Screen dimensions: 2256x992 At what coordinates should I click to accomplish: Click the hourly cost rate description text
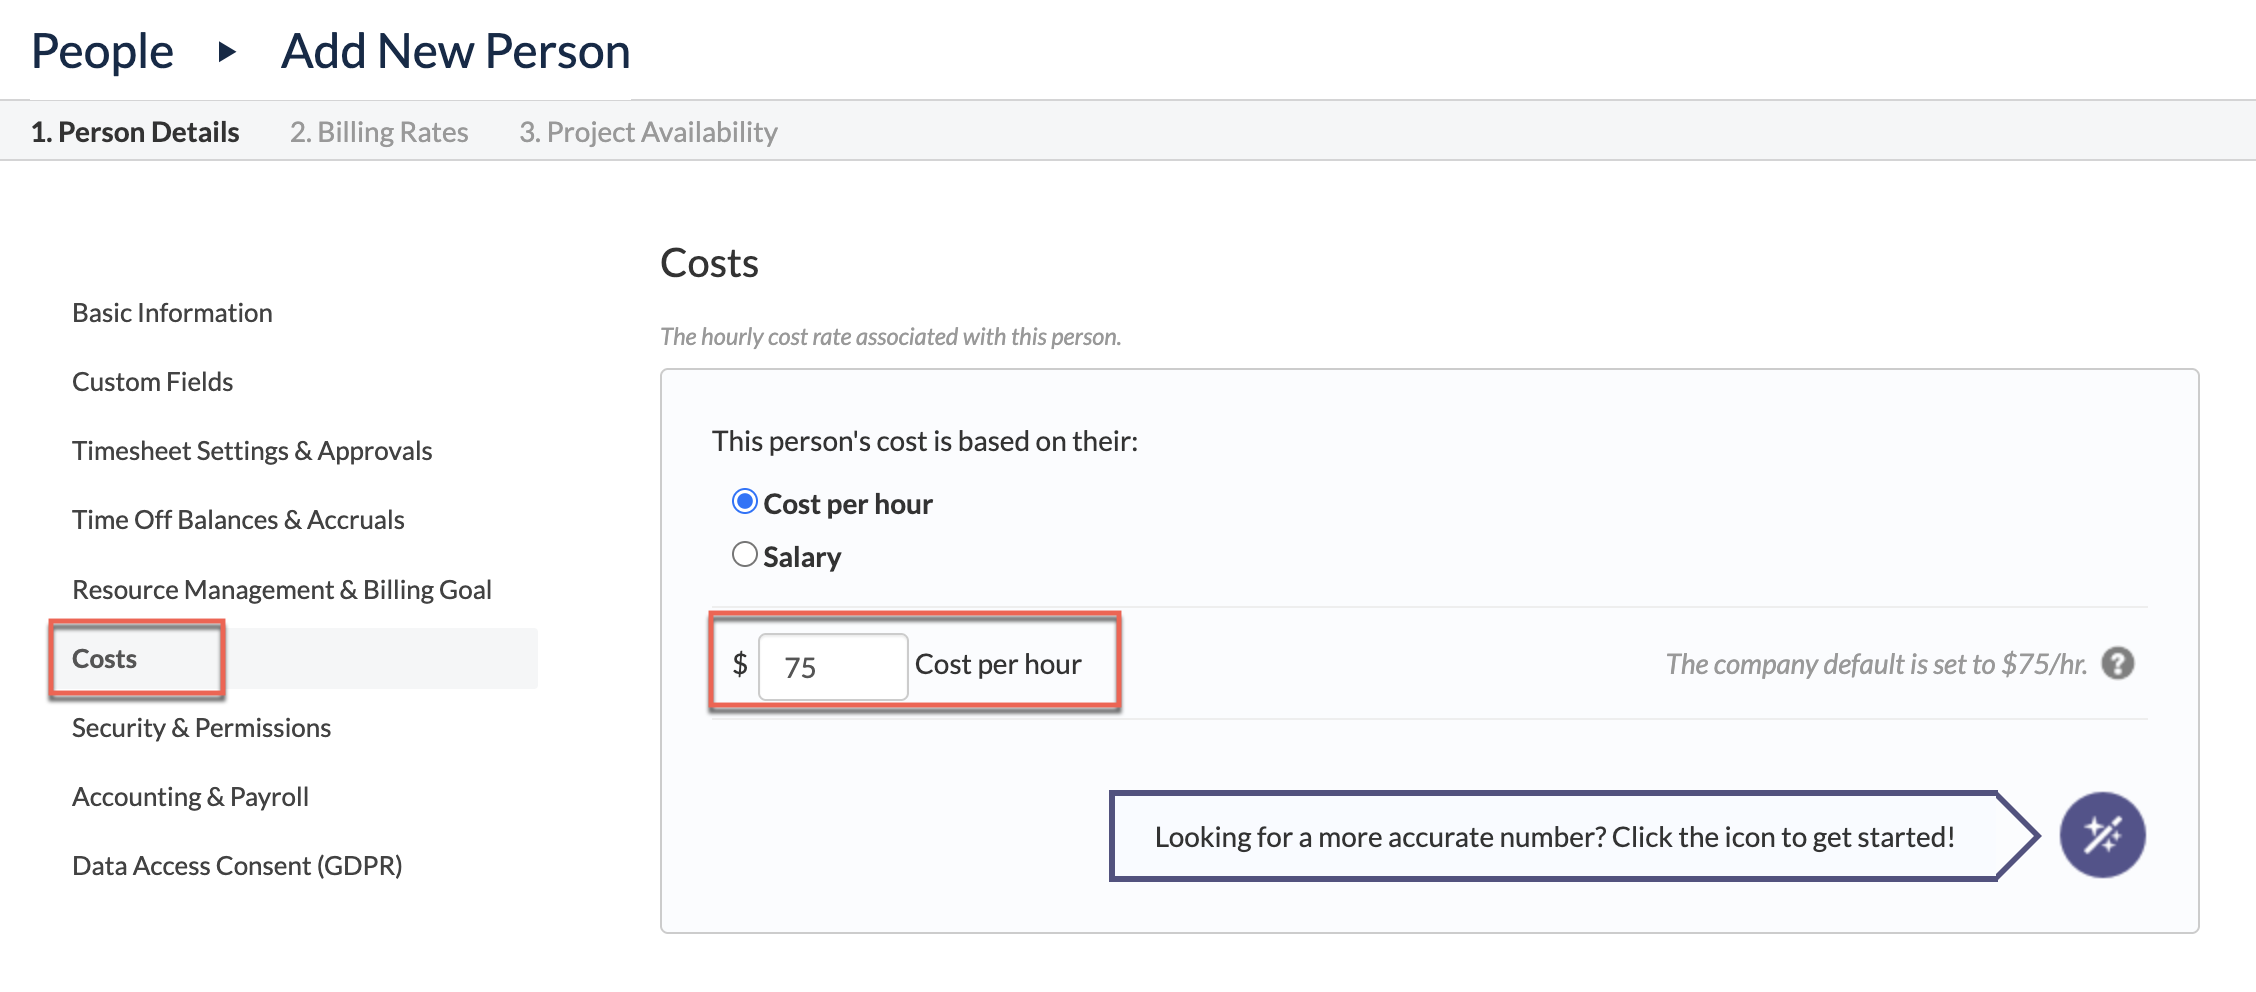(x=890, y=337)
